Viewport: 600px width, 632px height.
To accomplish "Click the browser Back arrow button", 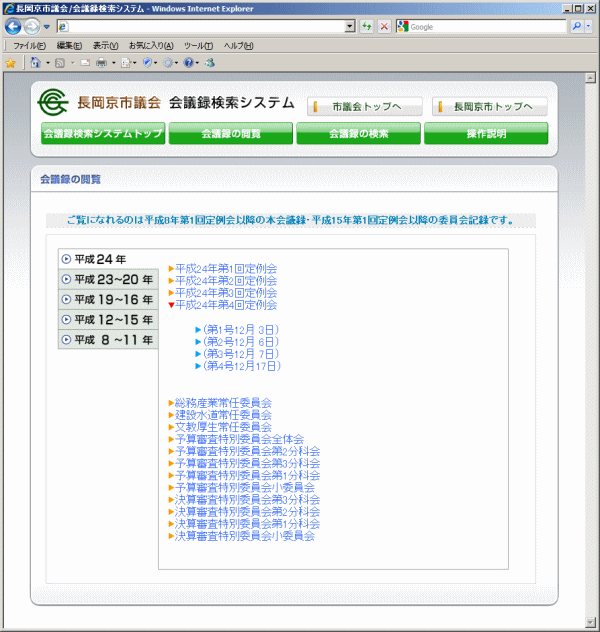I will pos(13,27).
